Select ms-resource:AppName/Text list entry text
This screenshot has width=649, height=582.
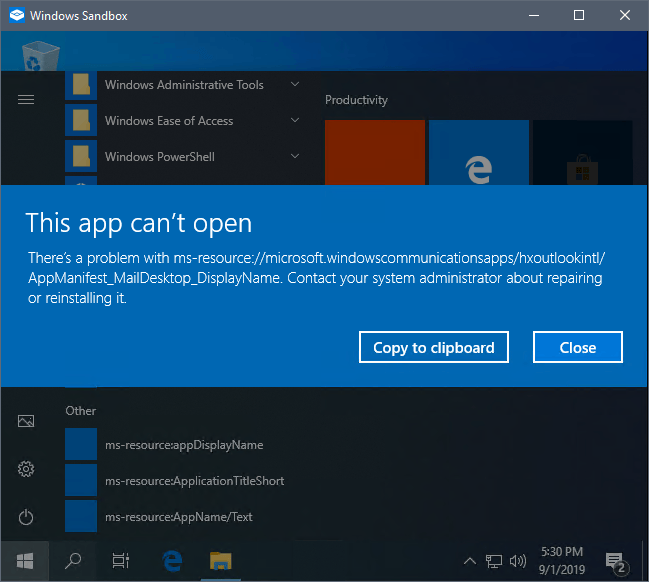(179, 517)
